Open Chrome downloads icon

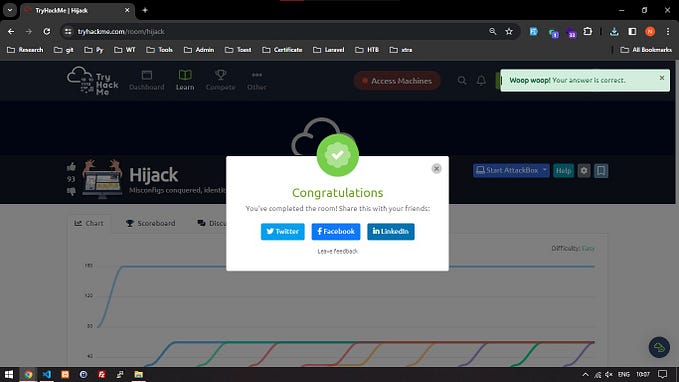(x=614, y=31)
